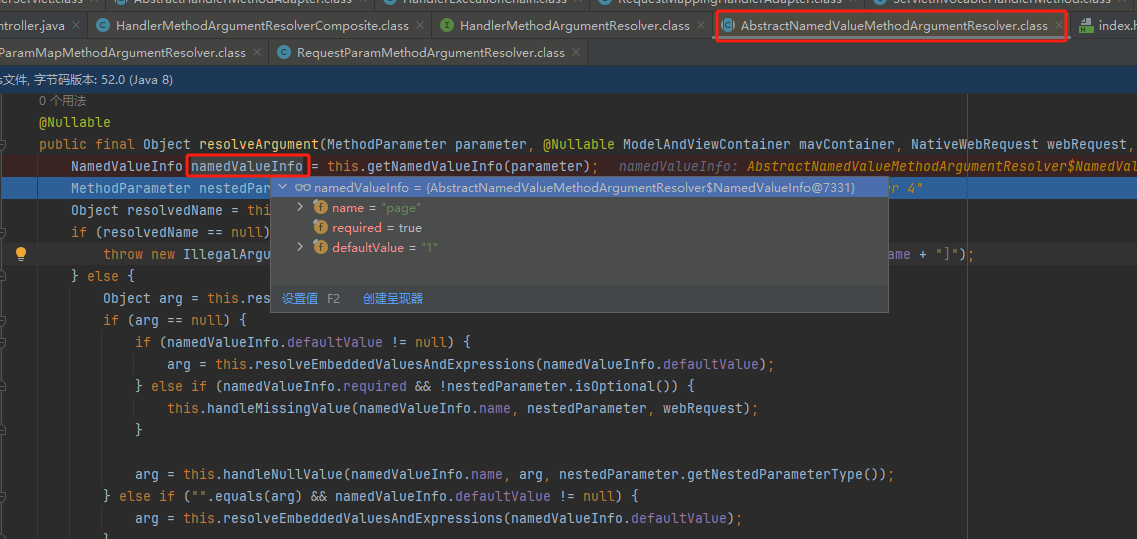The image size is (1137, 539).
Task: Click handleMissingValue method call
Action: point(278,408)
